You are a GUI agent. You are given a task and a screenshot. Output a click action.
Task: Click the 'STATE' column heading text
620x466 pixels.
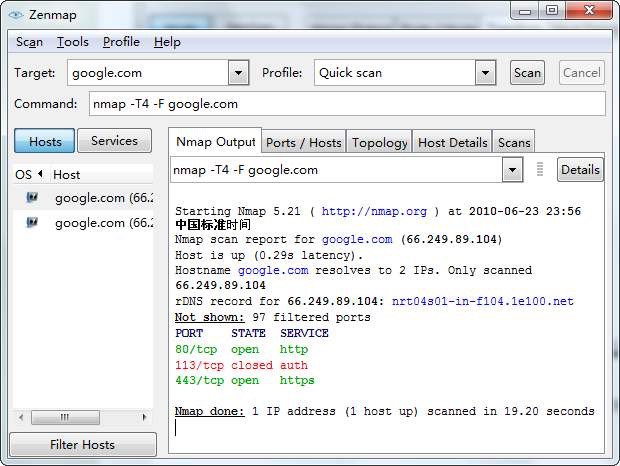[248, 333]
